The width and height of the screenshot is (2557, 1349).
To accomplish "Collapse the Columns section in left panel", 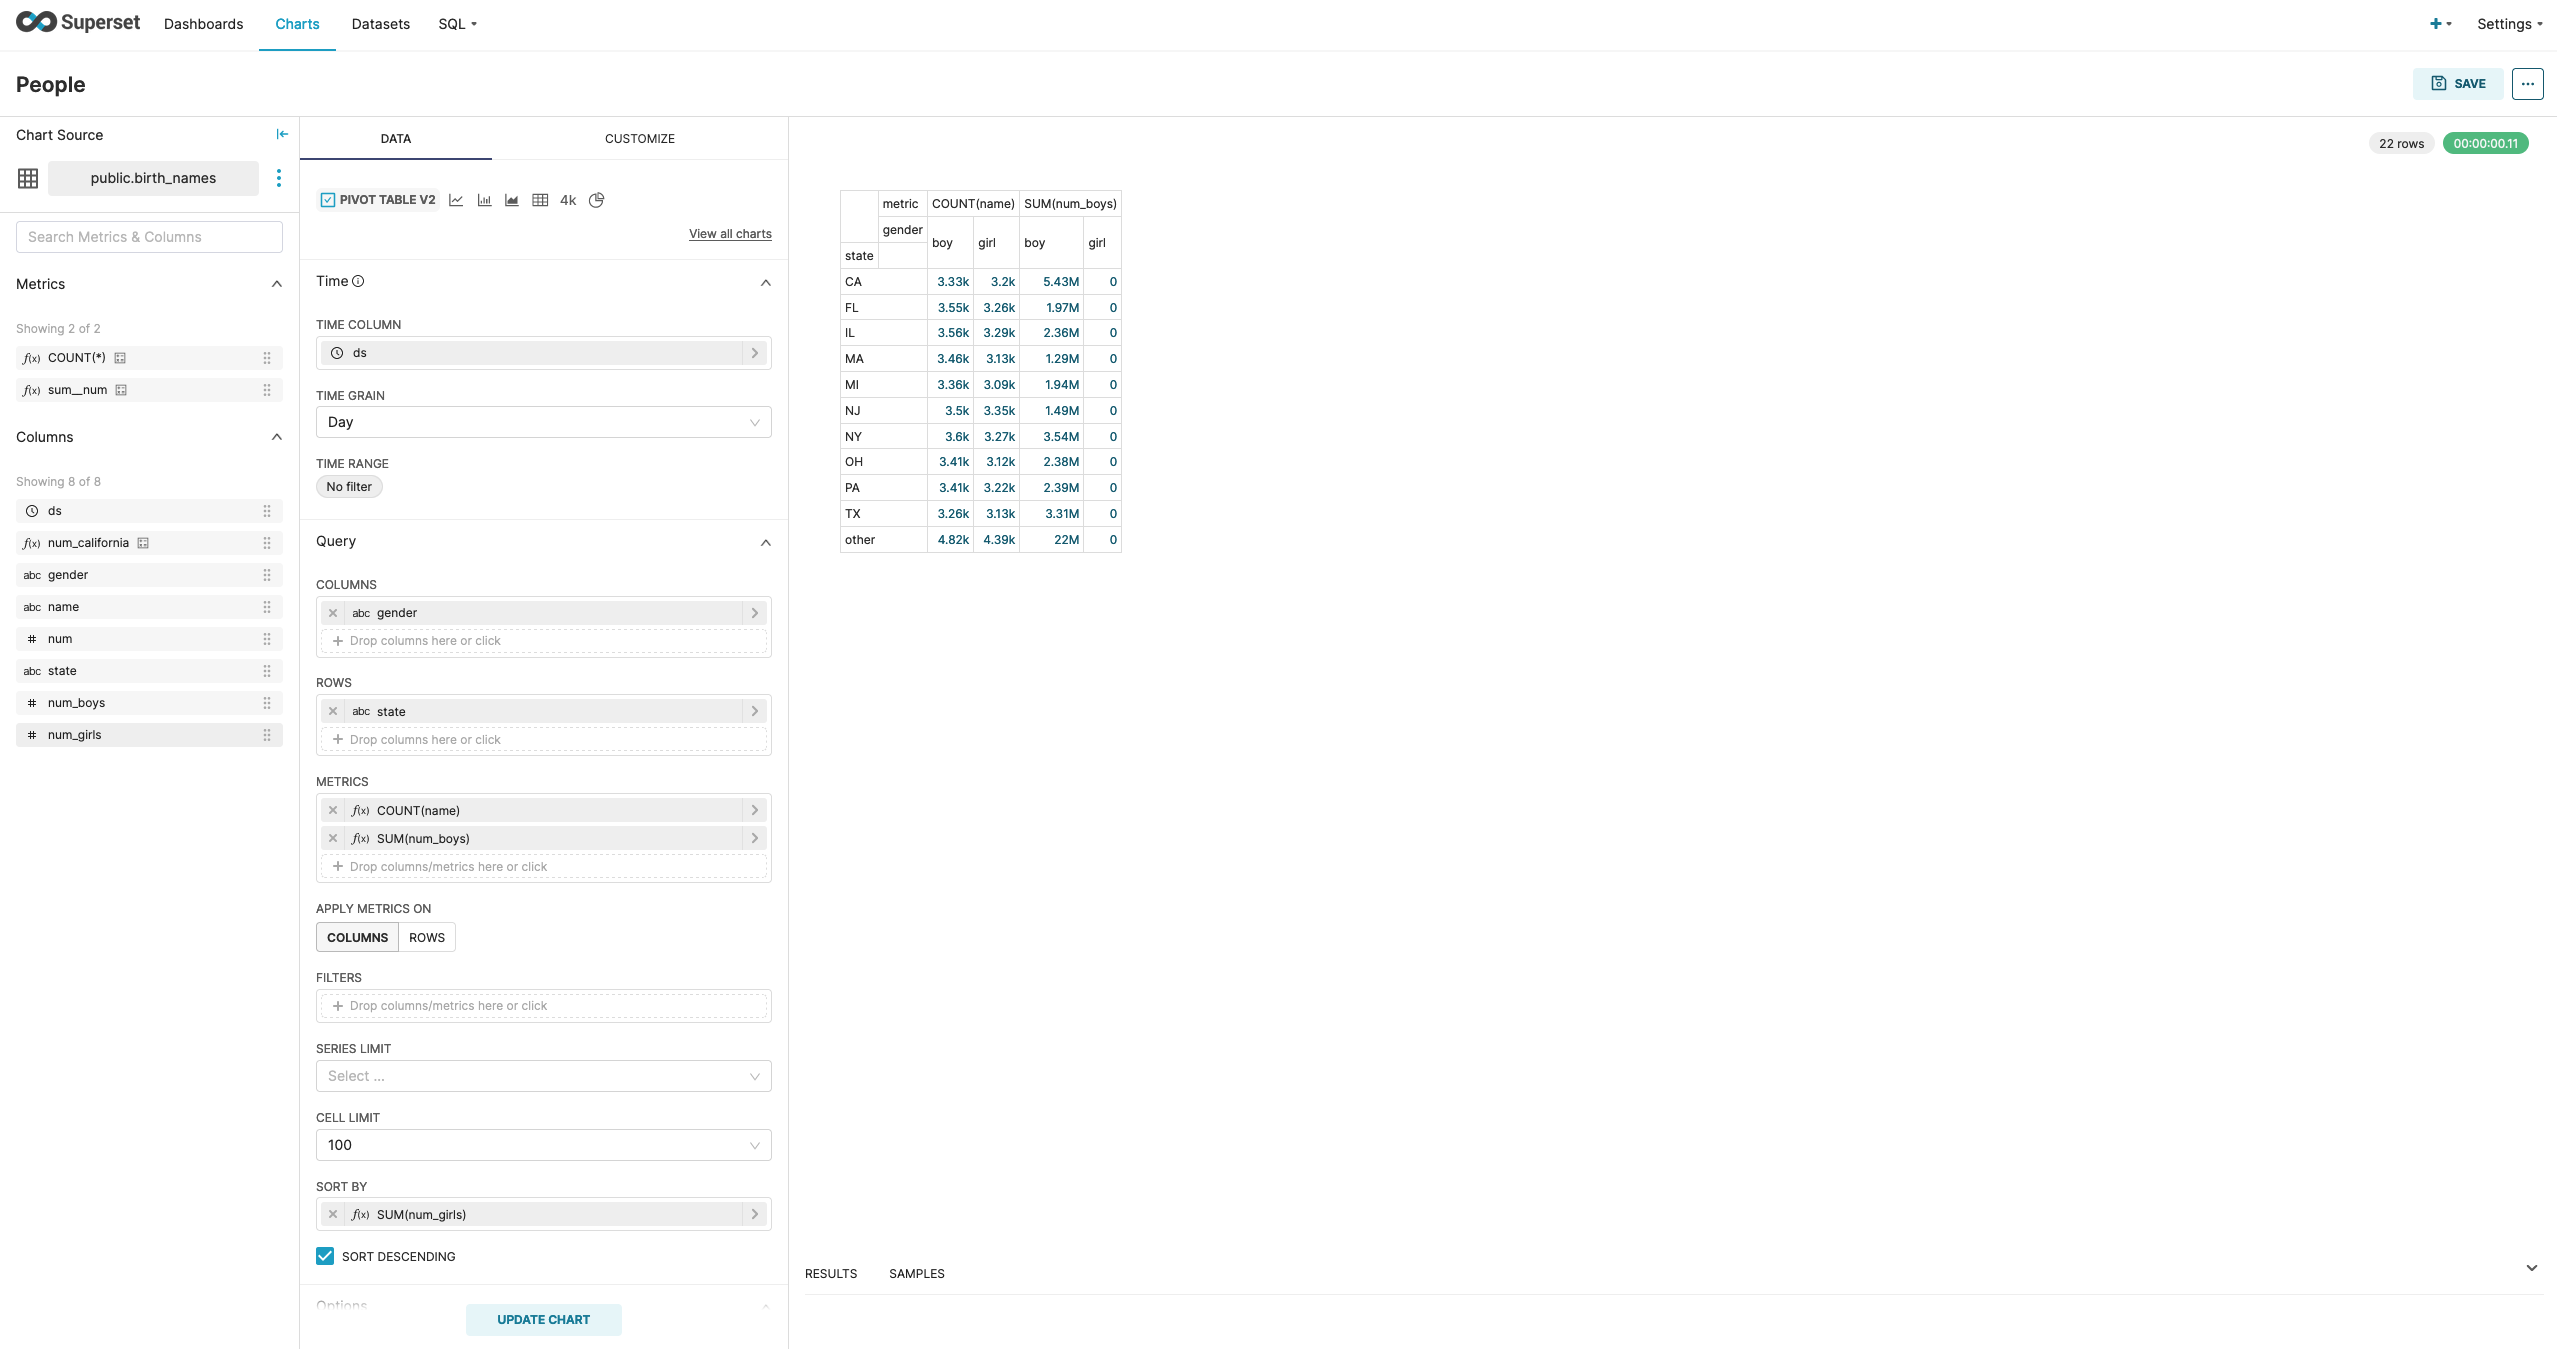I will pos(277,437).
